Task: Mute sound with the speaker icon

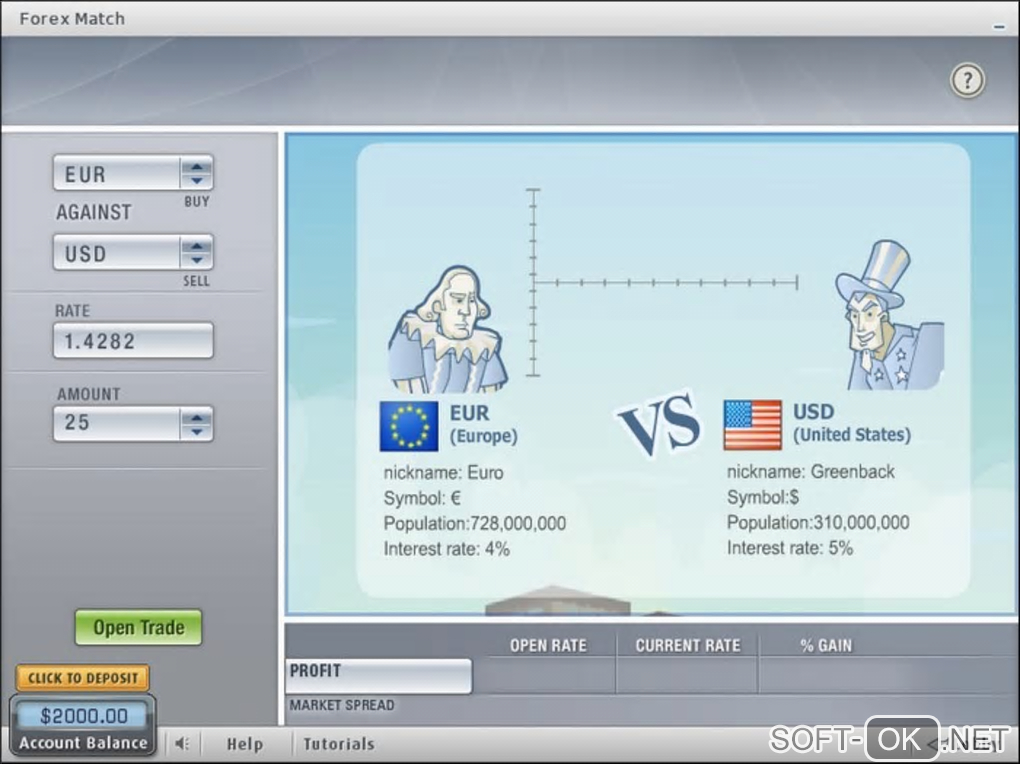Action: [x=182, y=743]
